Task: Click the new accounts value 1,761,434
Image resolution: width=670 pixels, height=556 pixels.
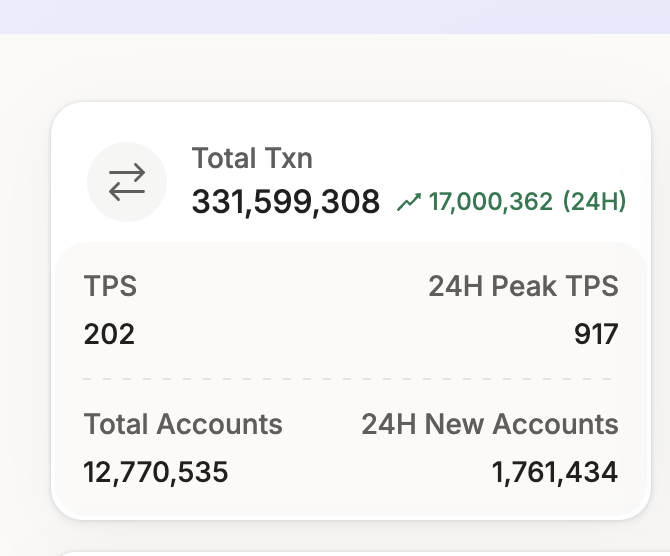Action: coord(555,472)
